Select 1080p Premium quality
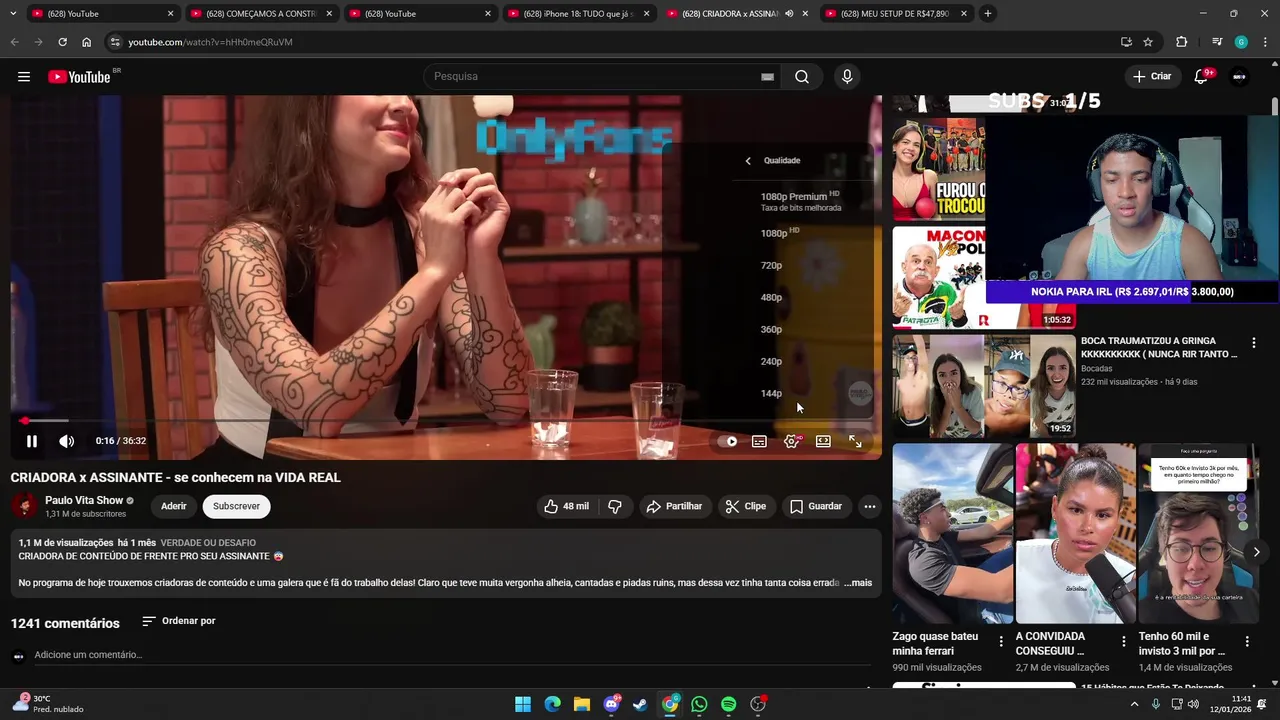This screenshot has height=720, width=1280. coord(803,201)
